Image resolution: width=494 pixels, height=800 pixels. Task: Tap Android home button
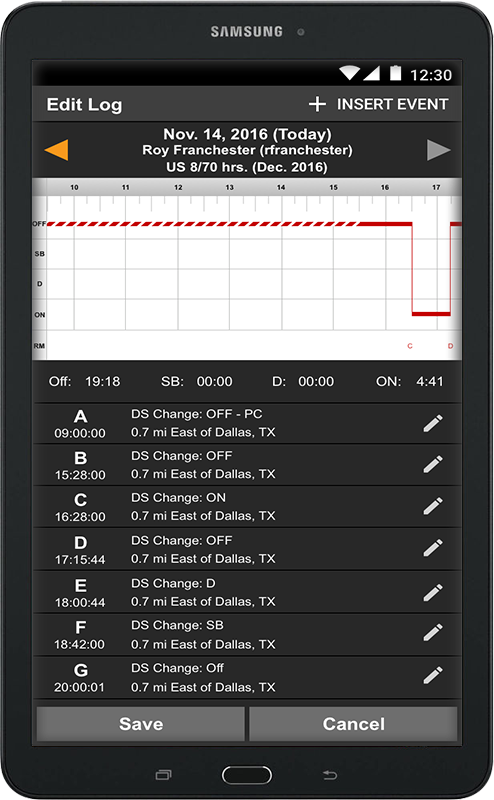tap(247, 775)
